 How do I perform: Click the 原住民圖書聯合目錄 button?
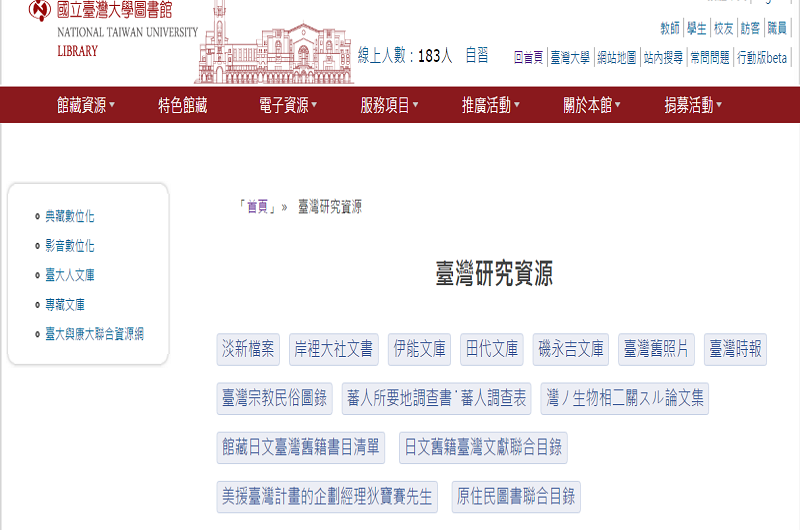point(516,497)
